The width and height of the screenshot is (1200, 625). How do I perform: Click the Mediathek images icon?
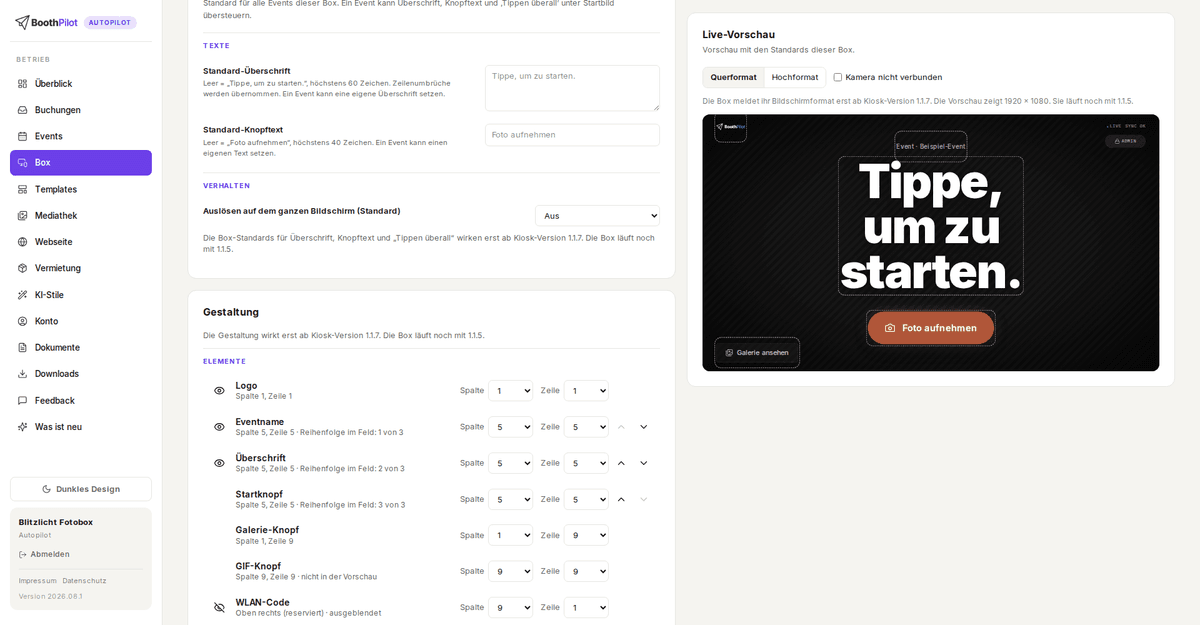coord(23,215)
